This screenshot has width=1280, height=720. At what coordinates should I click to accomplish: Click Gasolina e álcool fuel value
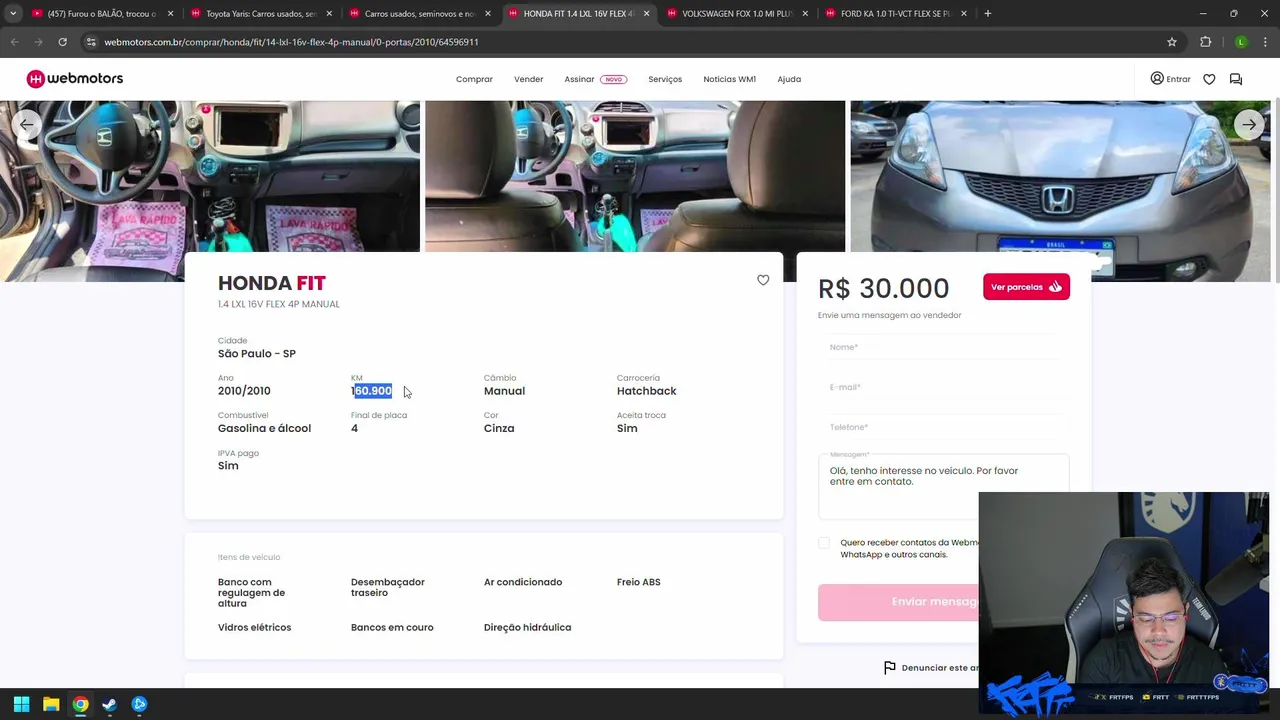tap(264, 428)
